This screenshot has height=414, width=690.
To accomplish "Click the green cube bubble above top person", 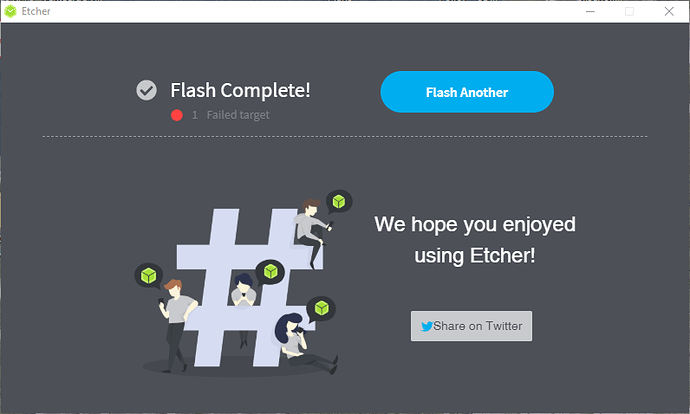I will [x=339, y=202].
